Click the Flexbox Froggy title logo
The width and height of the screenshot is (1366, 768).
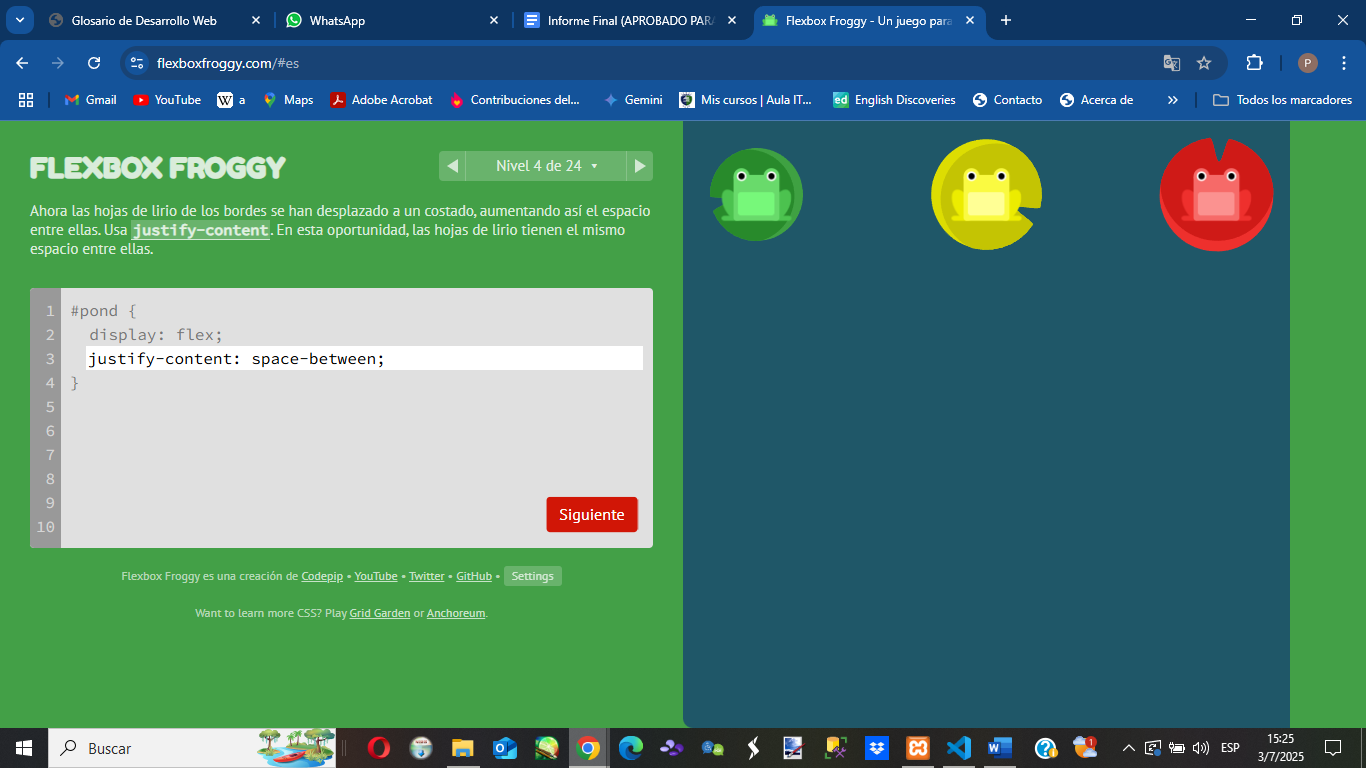[x=158, y=167]
